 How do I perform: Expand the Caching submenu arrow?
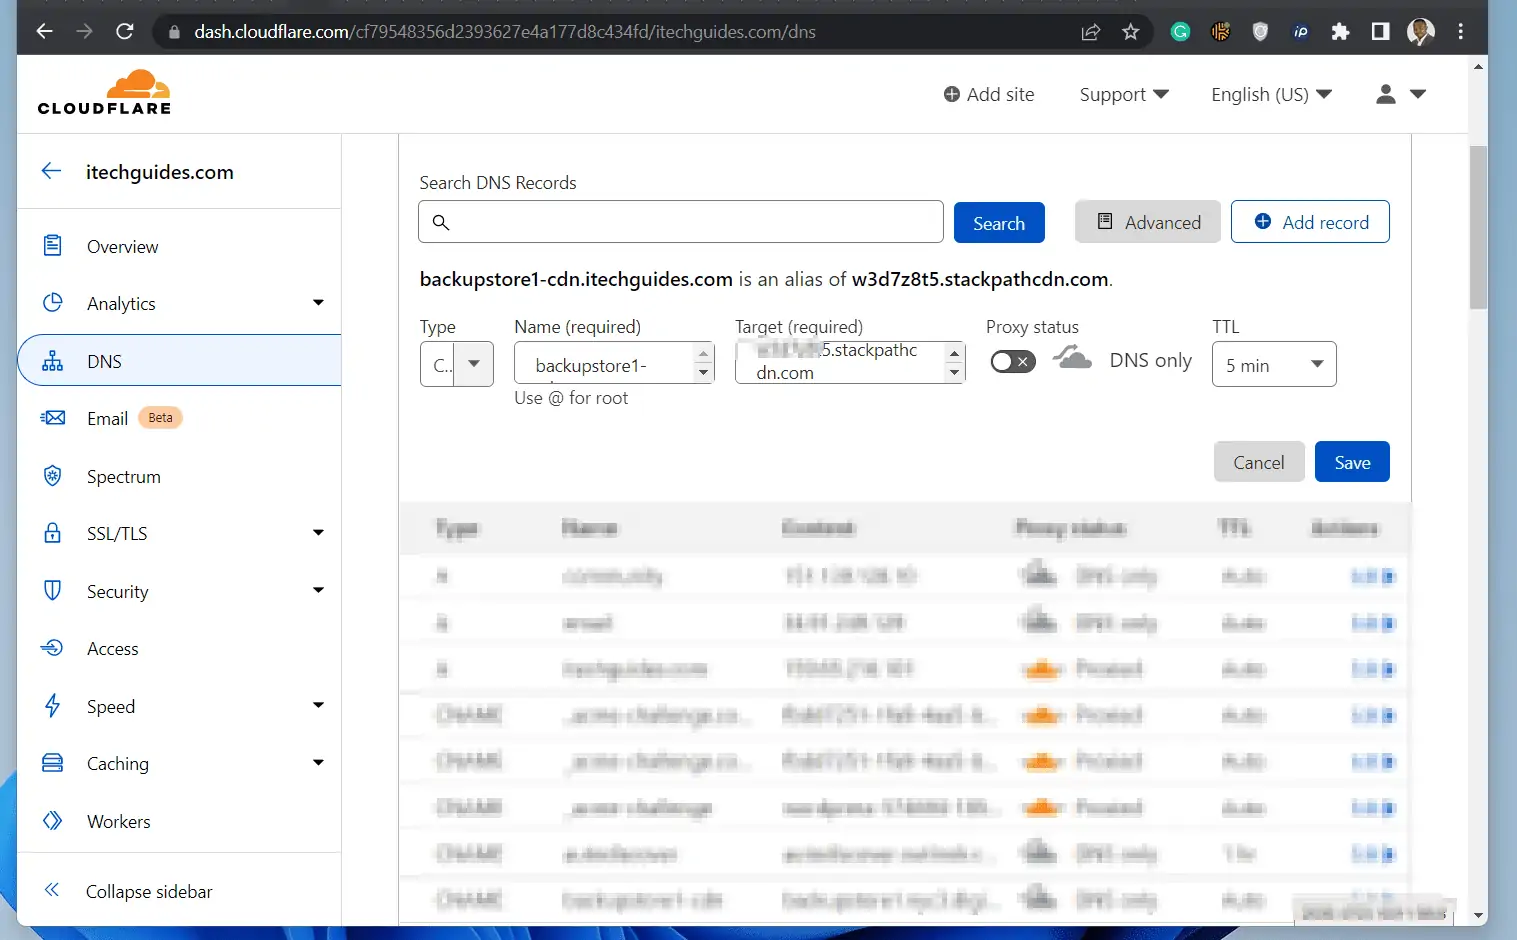(318, 763)
